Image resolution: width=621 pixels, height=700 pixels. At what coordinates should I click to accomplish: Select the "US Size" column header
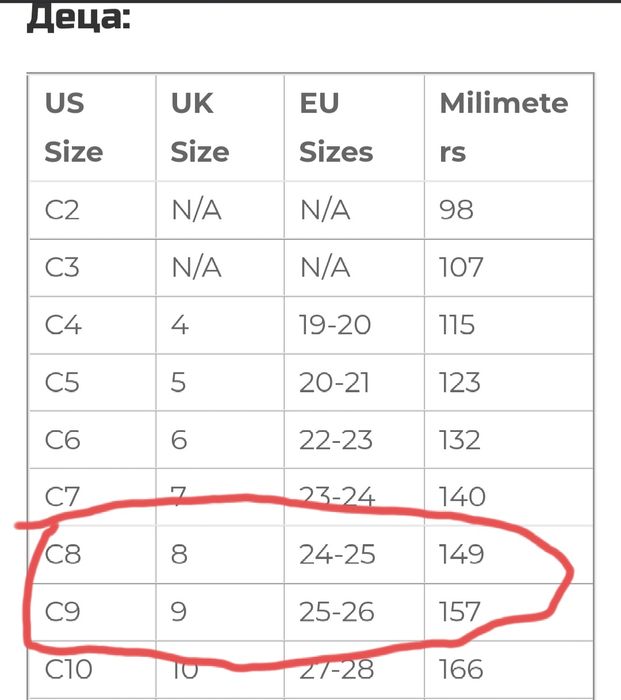pos(73,127)
